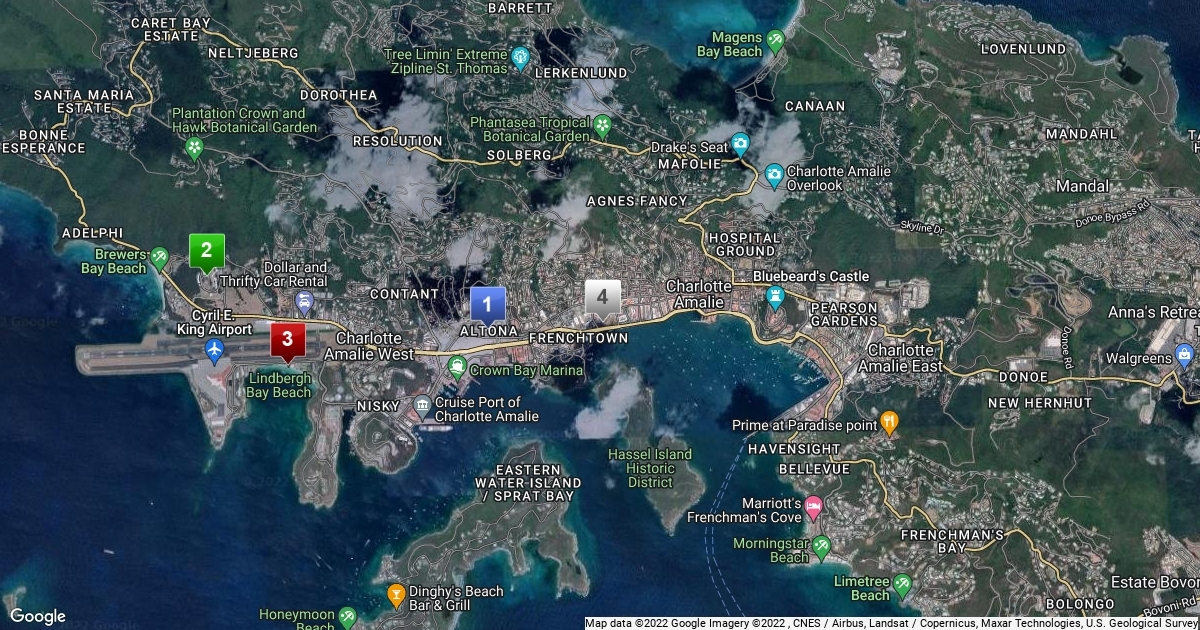
Task: Open the Bluebeard's Castle landmark icon
Action: click(775, 297)
